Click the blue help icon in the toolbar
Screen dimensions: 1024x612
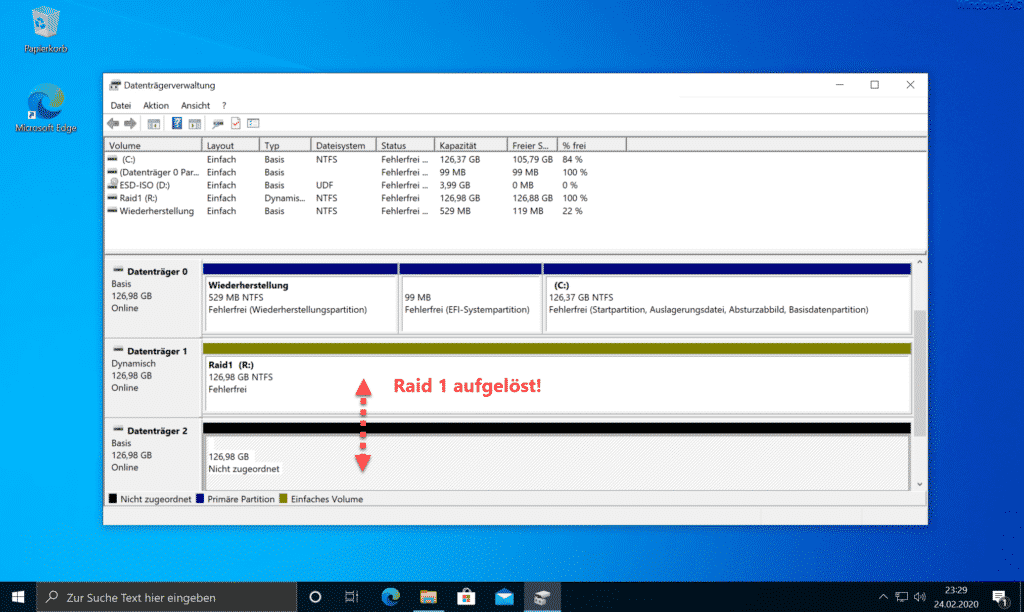coord(176,123)
